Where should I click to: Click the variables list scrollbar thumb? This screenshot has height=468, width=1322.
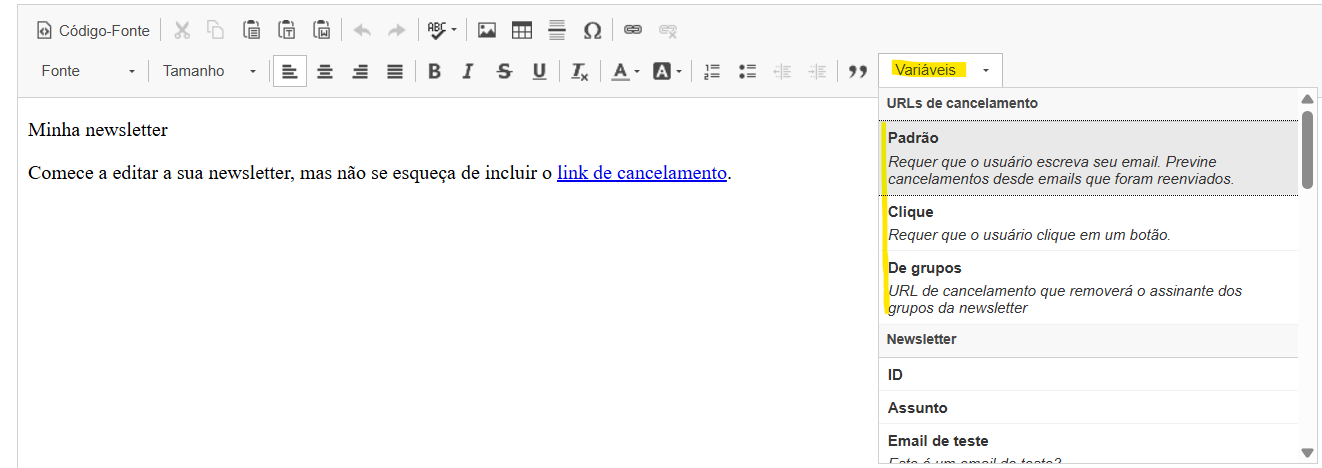(1306, 149)
